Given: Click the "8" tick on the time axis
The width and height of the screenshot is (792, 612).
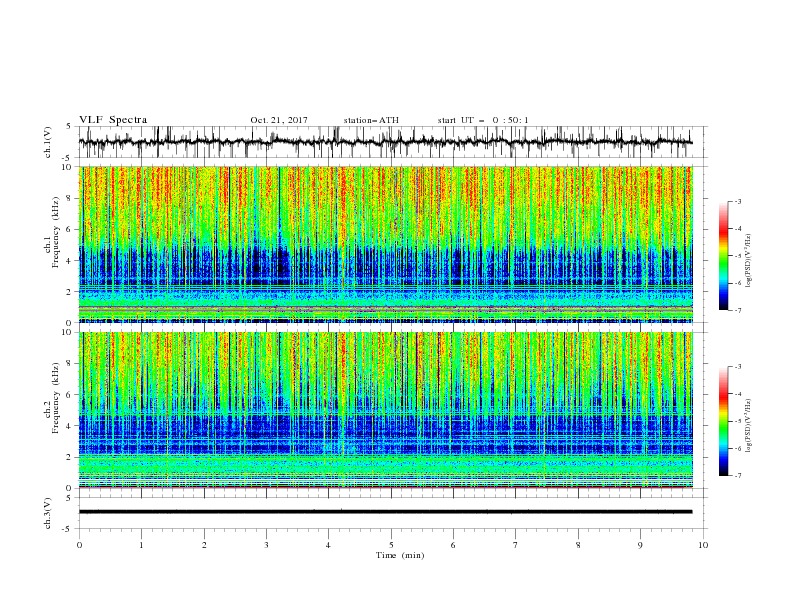Looking at the screenshot, I should click(578, 545).
